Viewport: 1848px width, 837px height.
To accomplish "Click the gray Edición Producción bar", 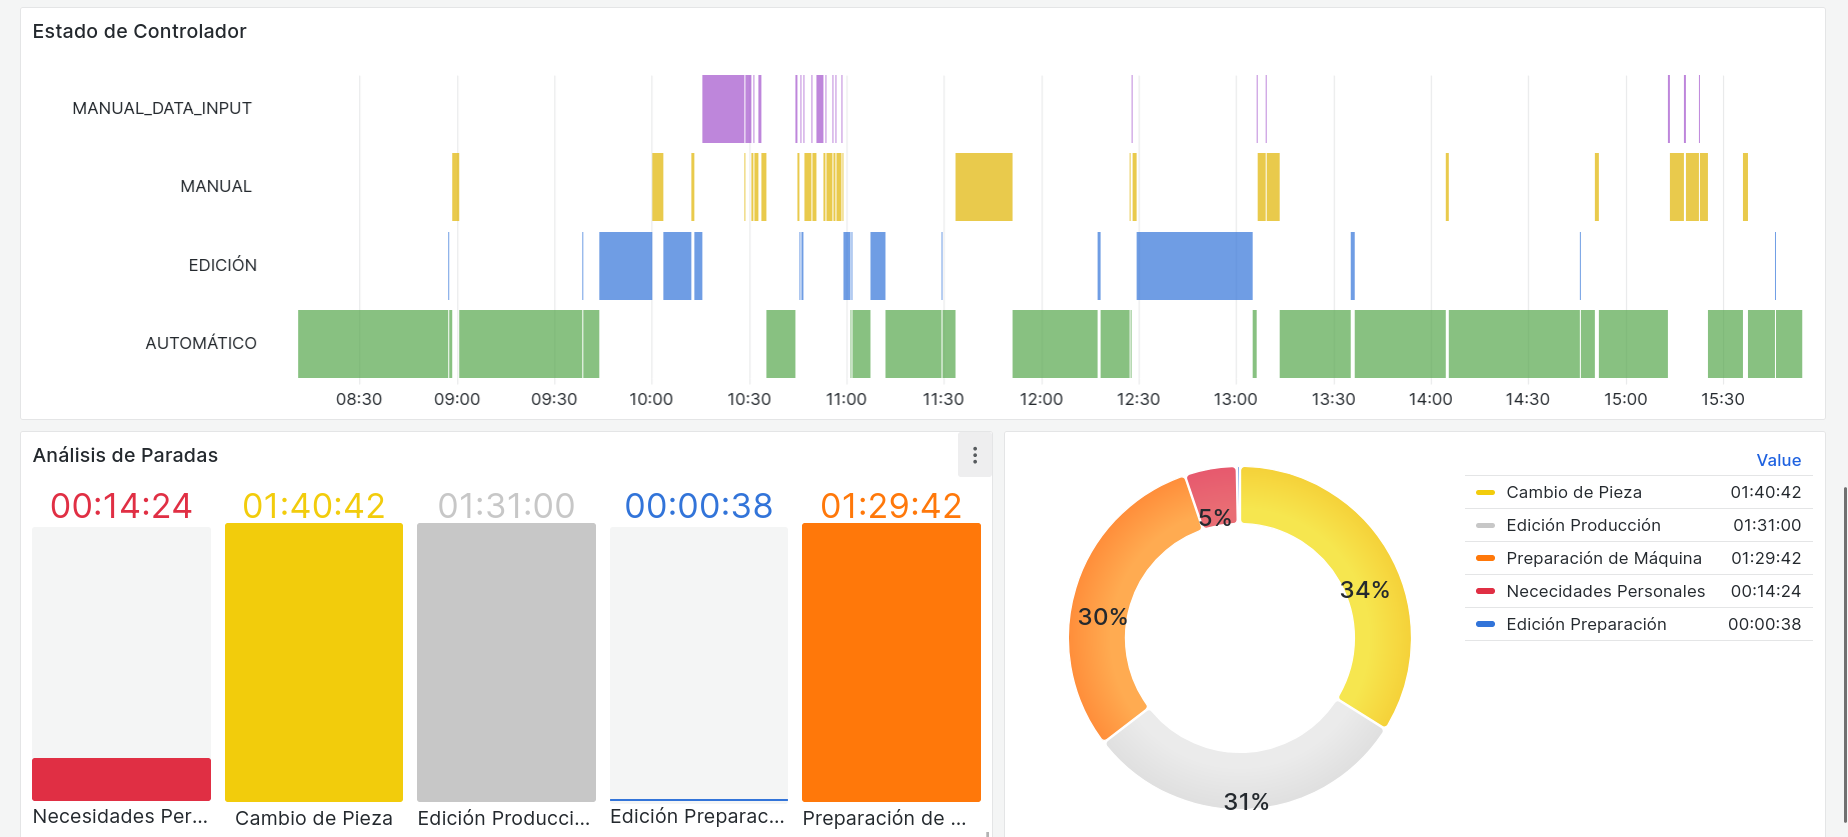I will (506, 662).
